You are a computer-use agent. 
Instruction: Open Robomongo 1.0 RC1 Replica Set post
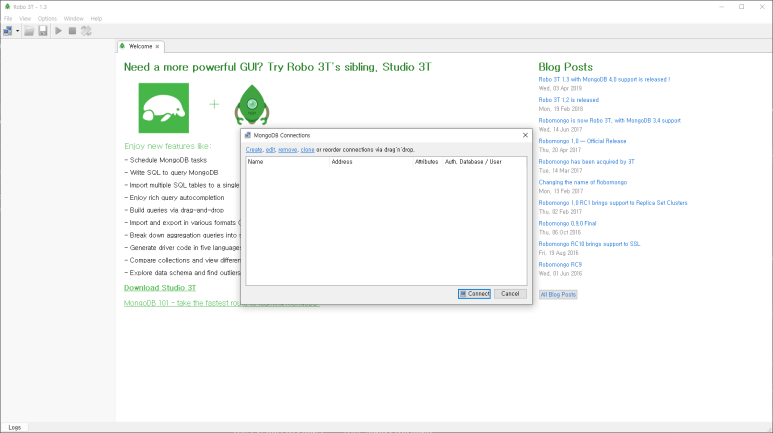click(613, 203)
